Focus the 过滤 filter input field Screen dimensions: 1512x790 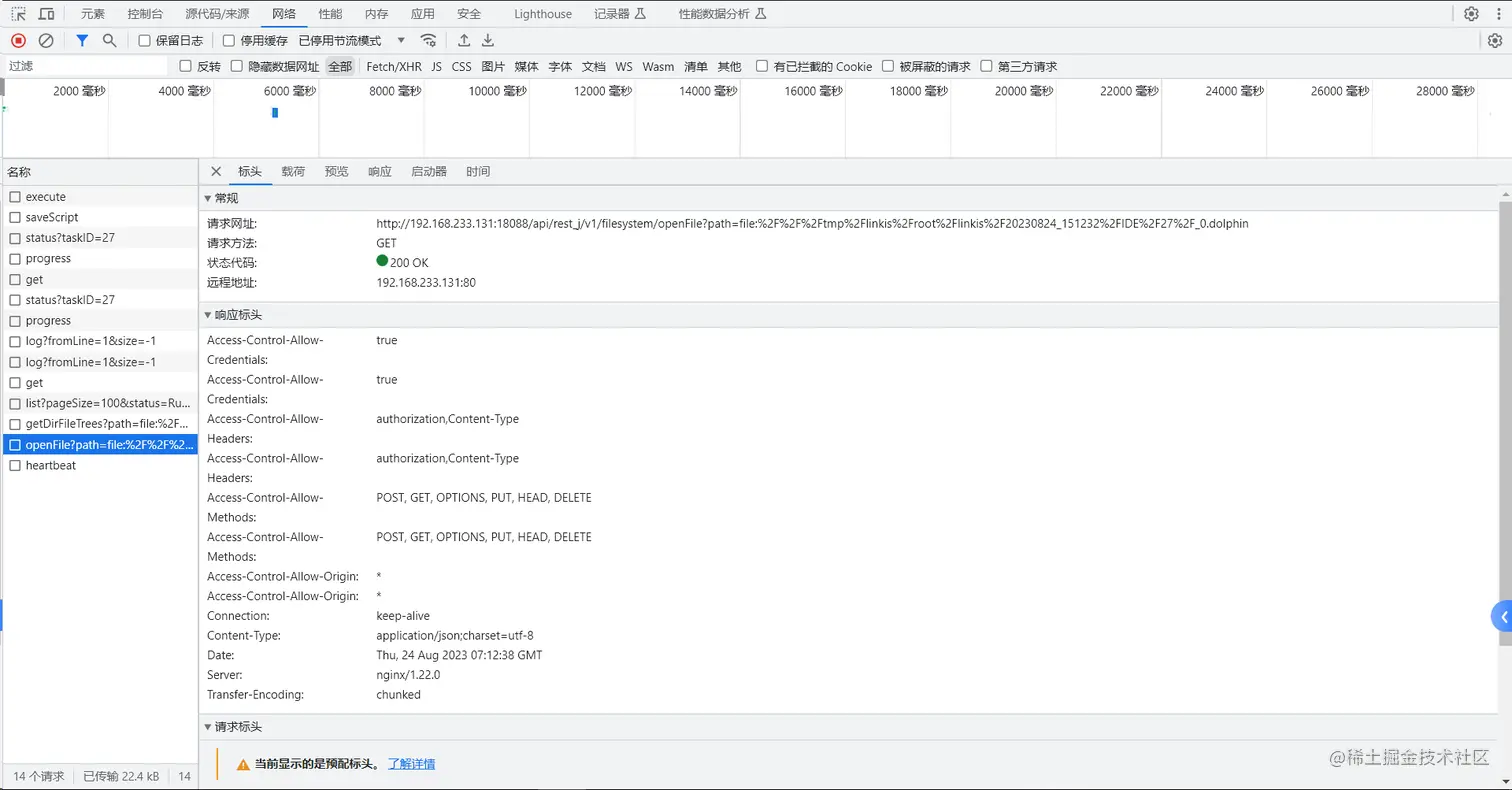(x=86, y=67)
